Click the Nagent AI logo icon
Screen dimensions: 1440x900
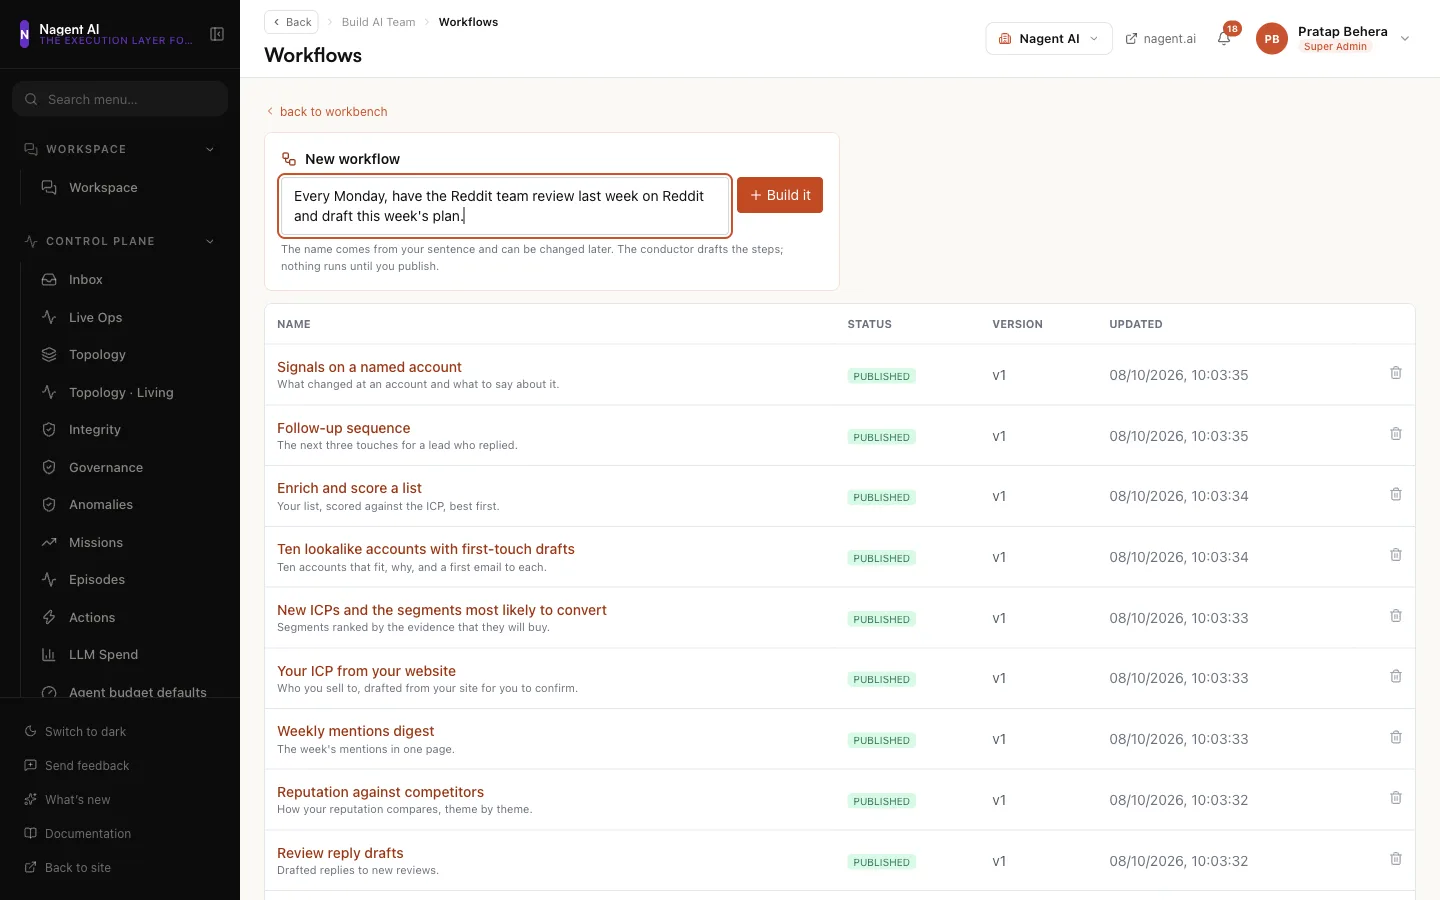[24, 34]
